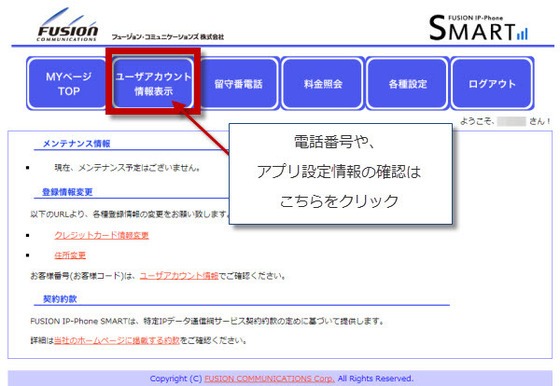Click the フュージョン・コミュニケーションズ株式会社 company name text
Screen dimensions: 560x386
click(168, 37)
